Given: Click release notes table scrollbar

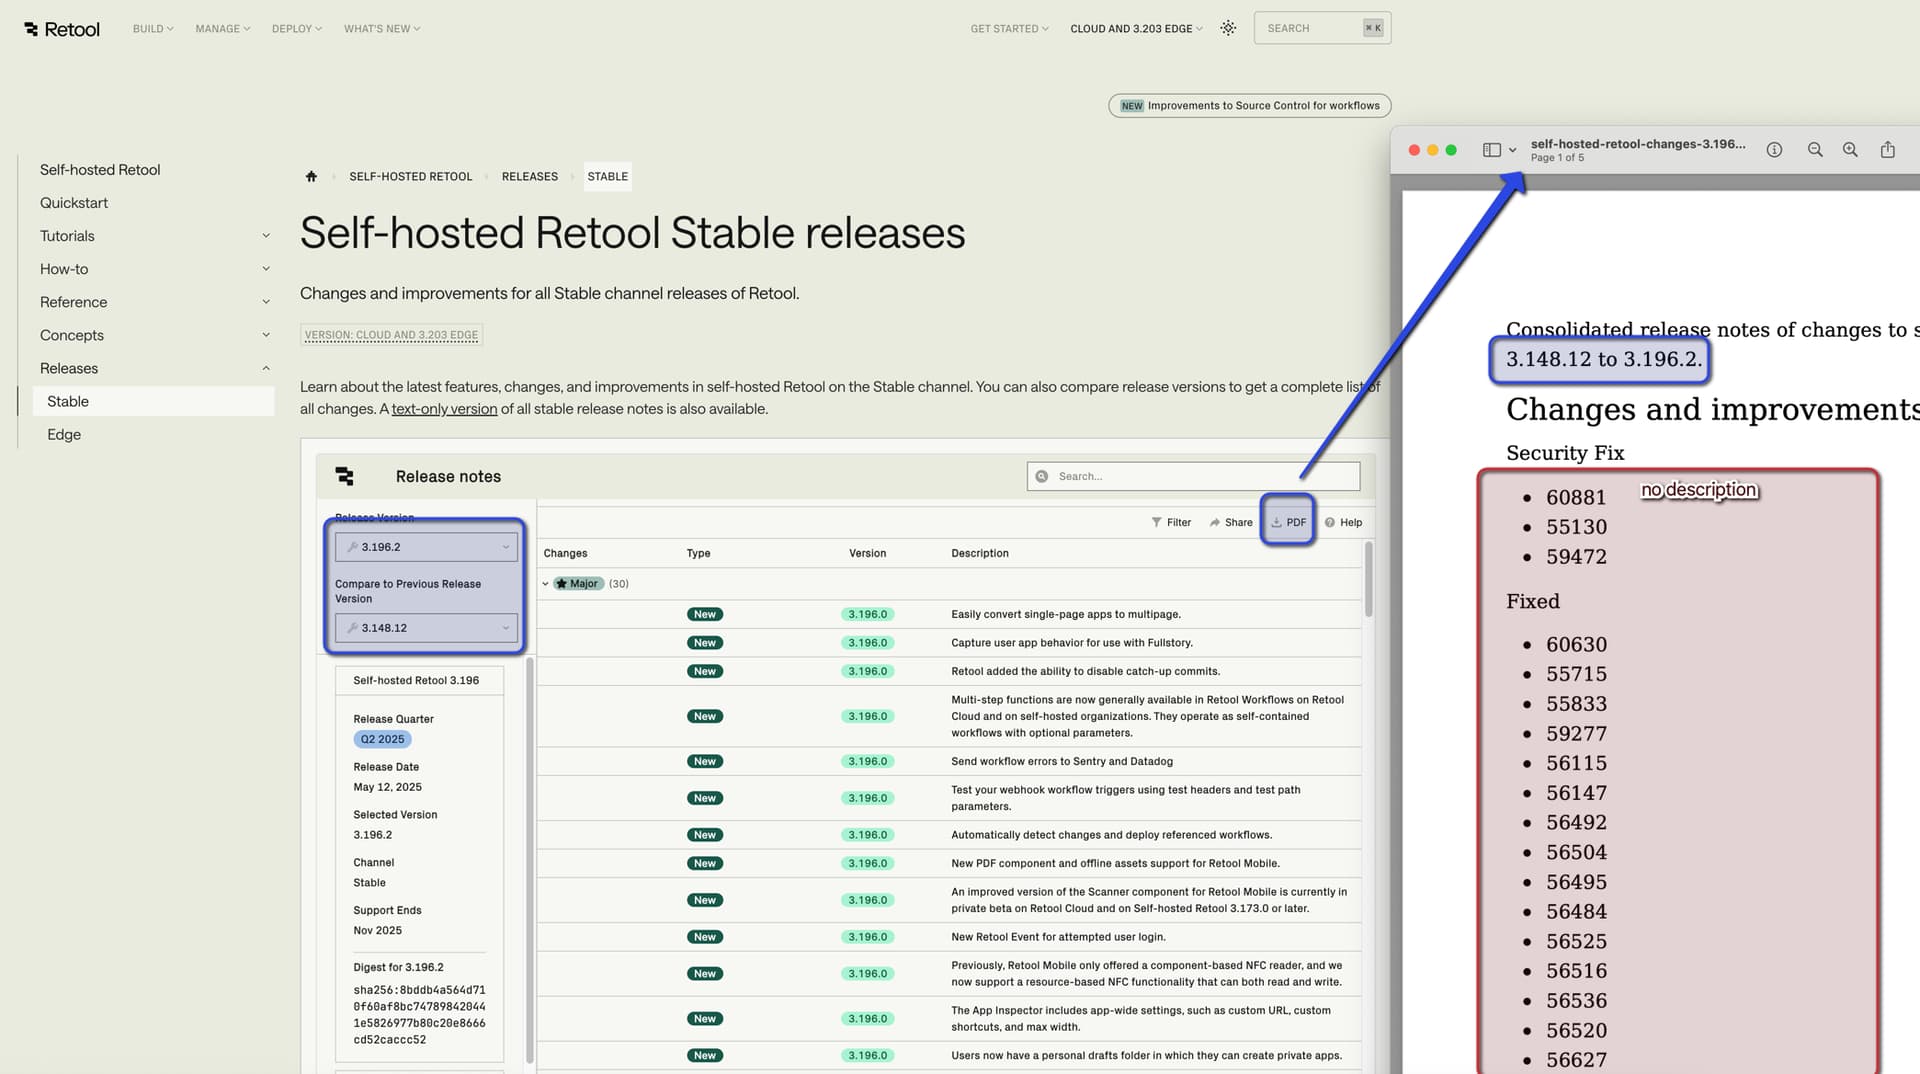Looking at the screenshot, I should point(1368,580).
